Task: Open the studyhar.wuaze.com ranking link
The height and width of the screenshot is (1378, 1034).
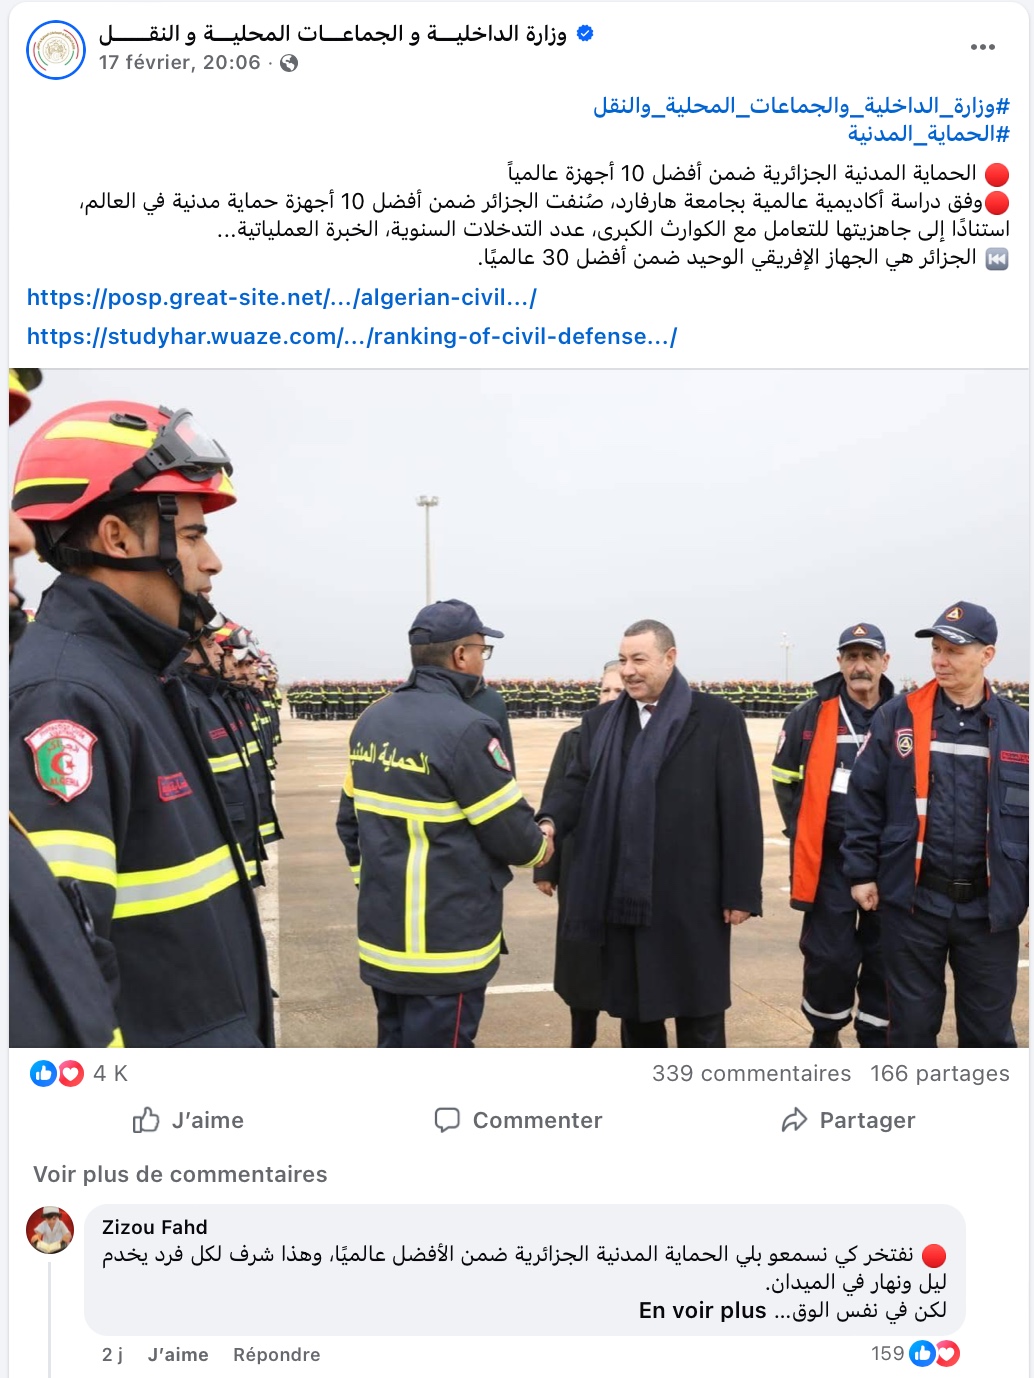Action: (x=352, y=336)
